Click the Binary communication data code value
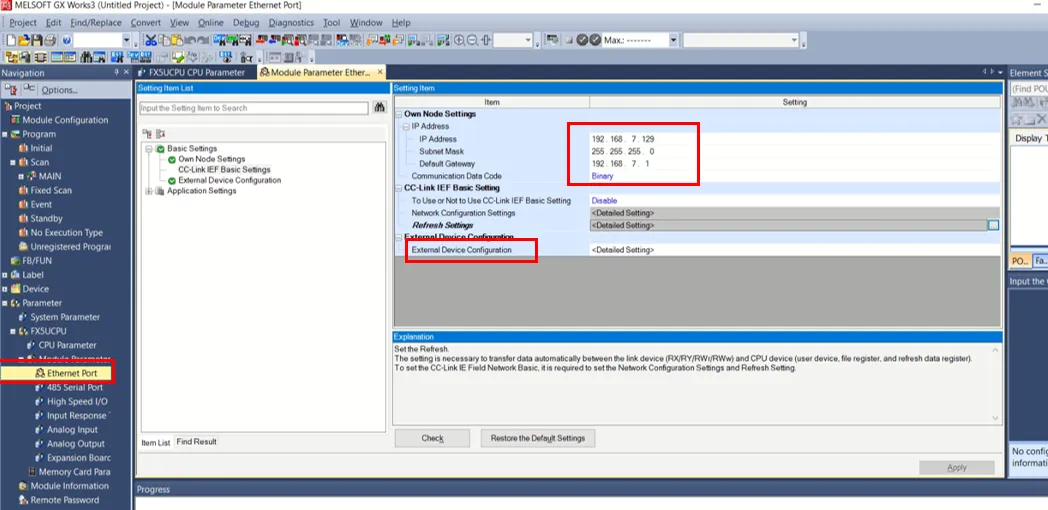The width and height of the screenshot is (1048, 510). [602, 176]
